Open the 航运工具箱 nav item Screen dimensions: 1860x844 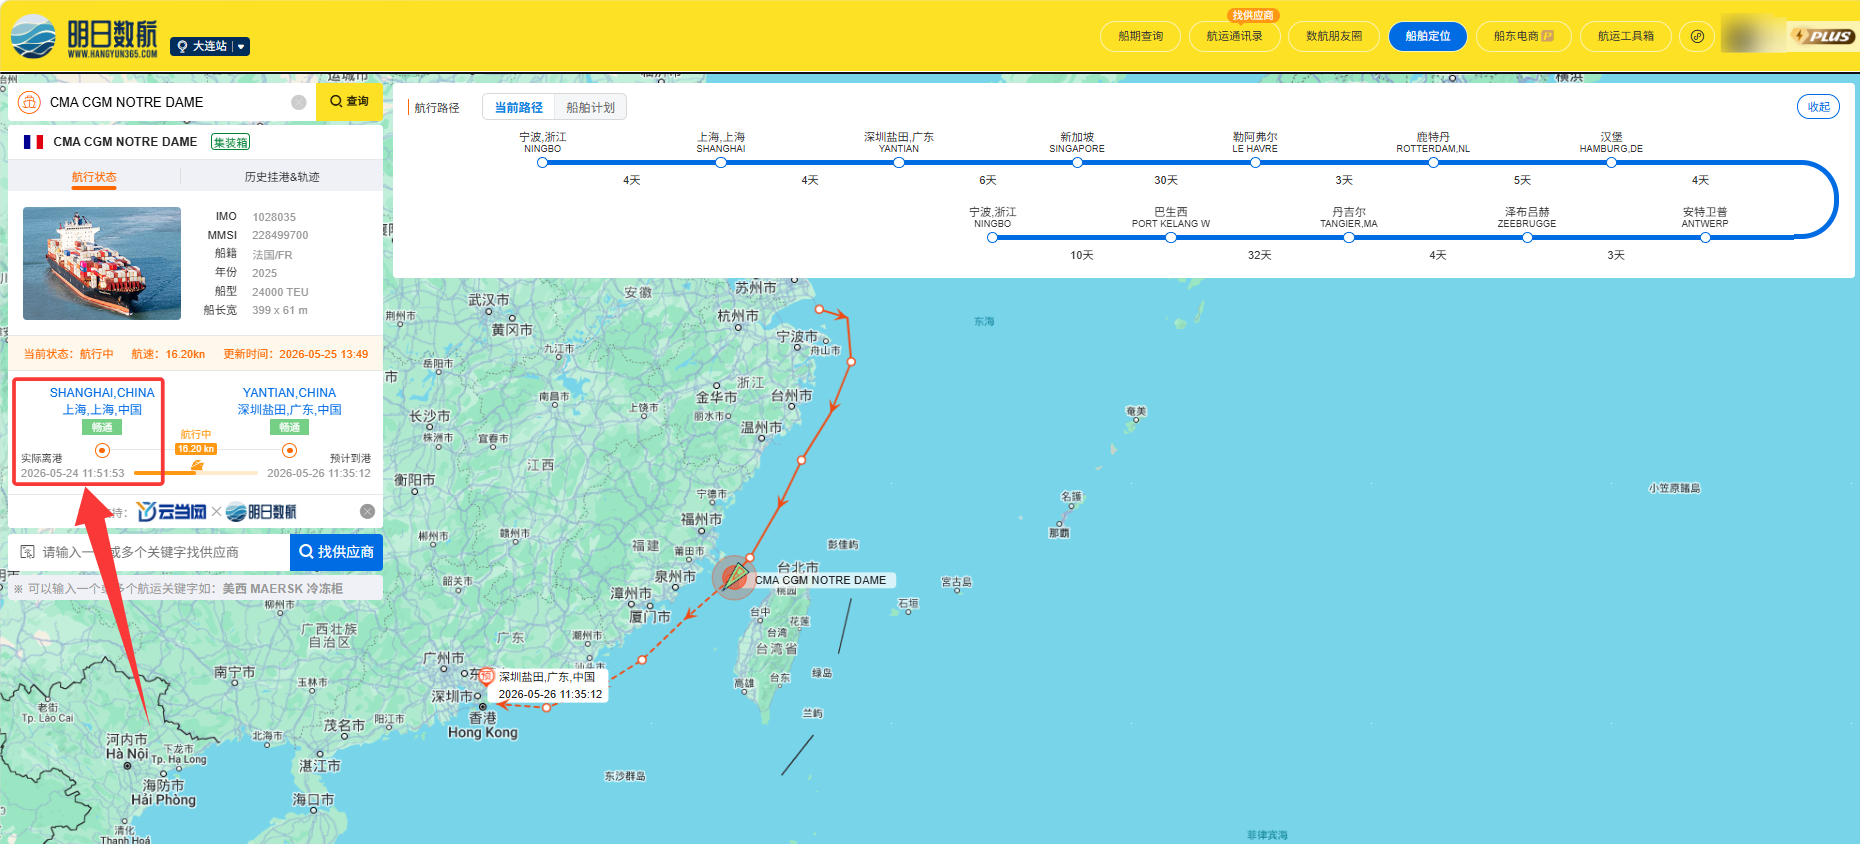click(1626, 36)
